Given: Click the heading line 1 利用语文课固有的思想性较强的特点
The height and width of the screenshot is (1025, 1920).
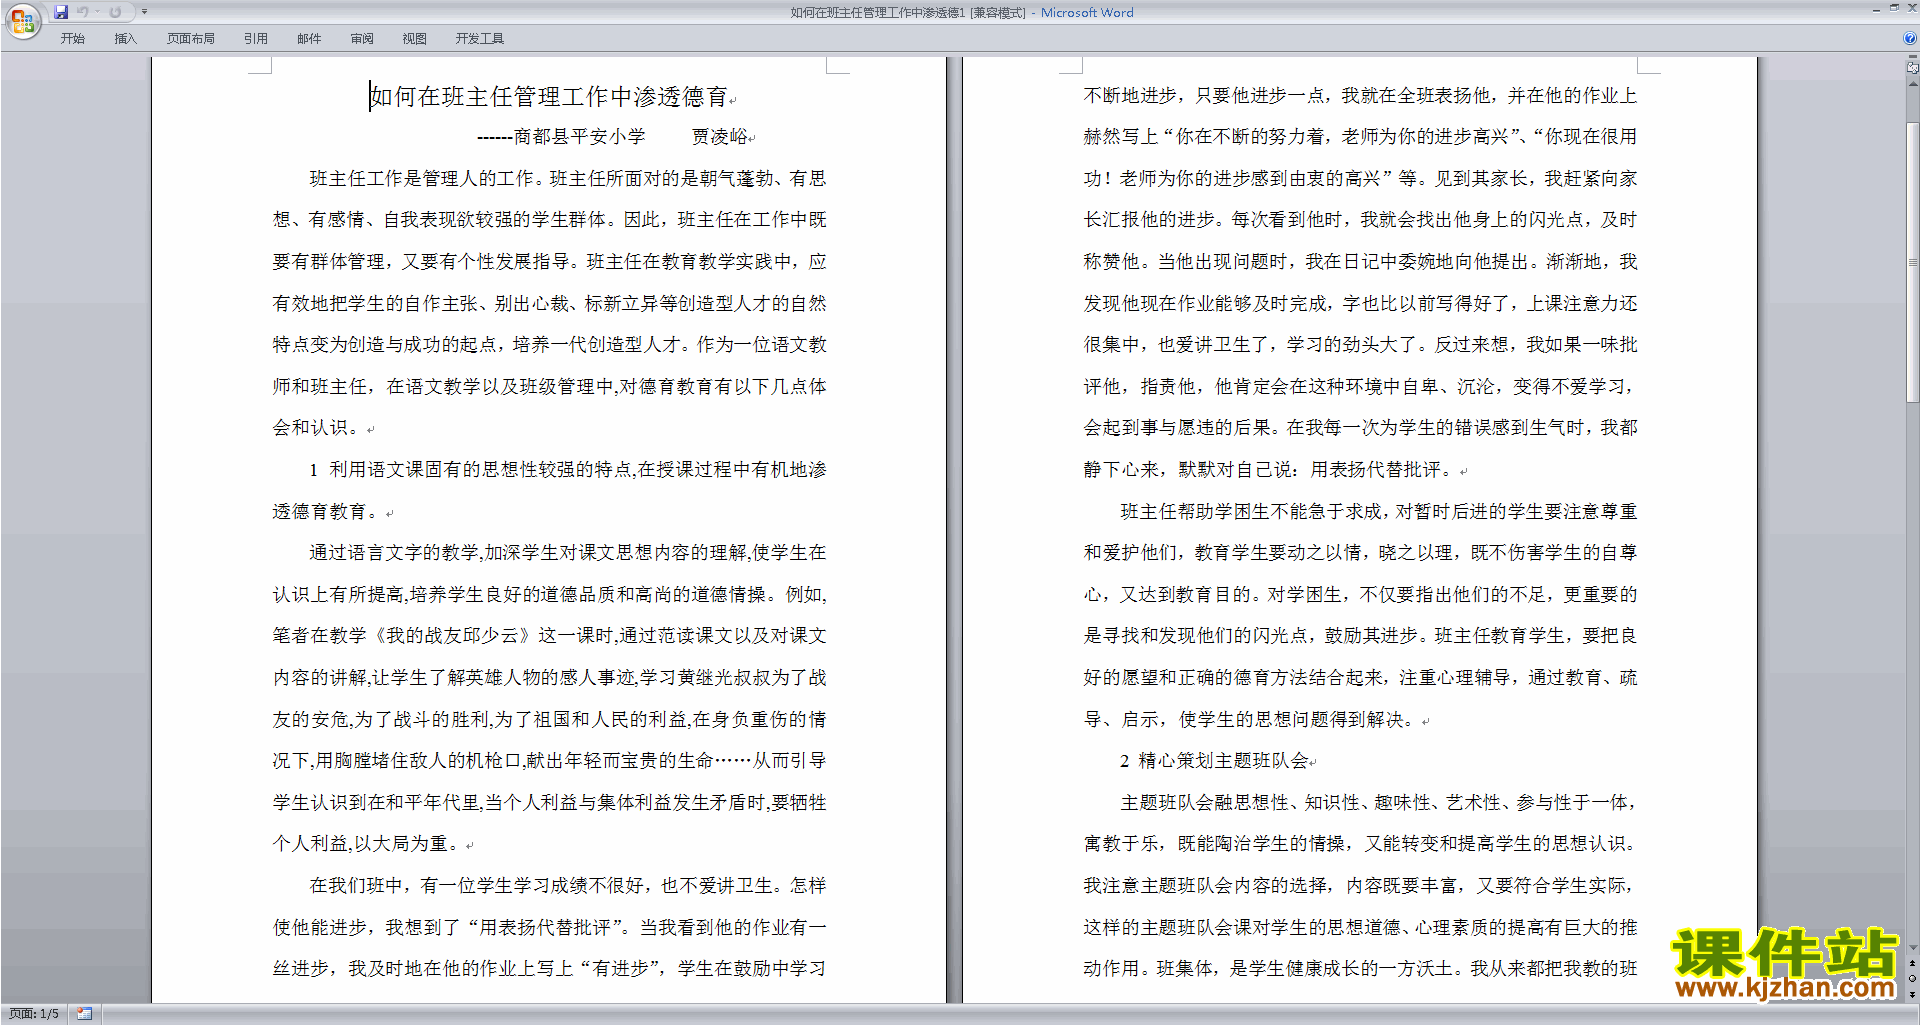Looking at the screenshot, I should [x=568, y=470].
